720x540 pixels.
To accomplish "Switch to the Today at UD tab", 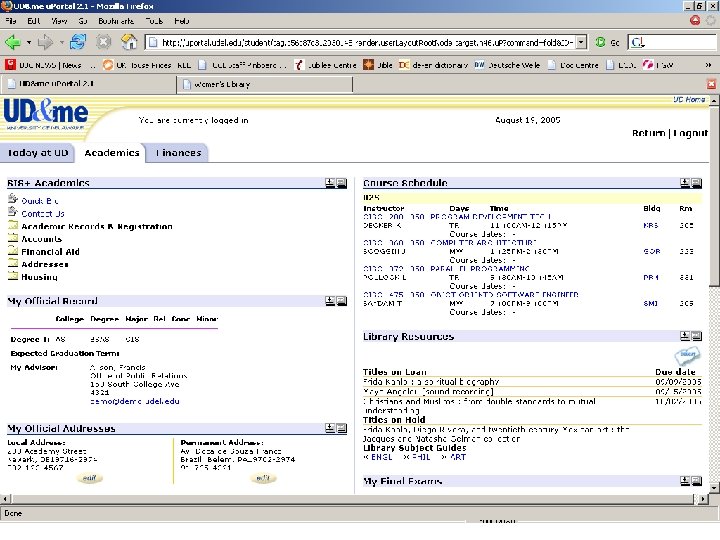I will point(38,153).
